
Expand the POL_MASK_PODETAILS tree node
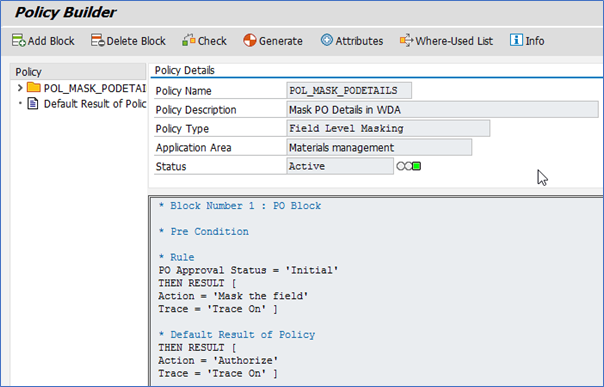tap(20, 88)
